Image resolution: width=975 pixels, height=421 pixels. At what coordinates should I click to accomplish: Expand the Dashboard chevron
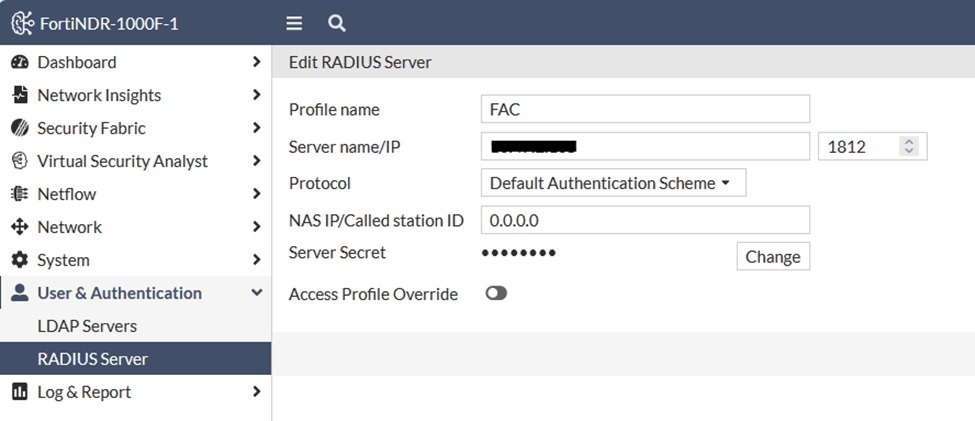256,62
